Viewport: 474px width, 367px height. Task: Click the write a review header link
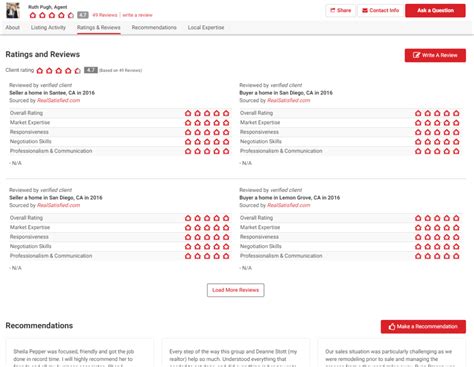[x=137, y=15]
